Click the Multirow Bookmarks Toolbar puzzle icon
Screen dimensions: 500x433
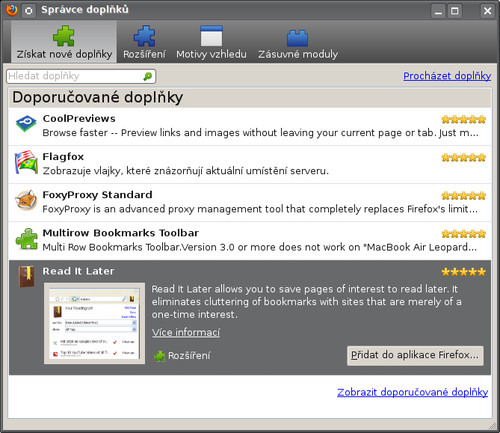(x=27, y=239)
